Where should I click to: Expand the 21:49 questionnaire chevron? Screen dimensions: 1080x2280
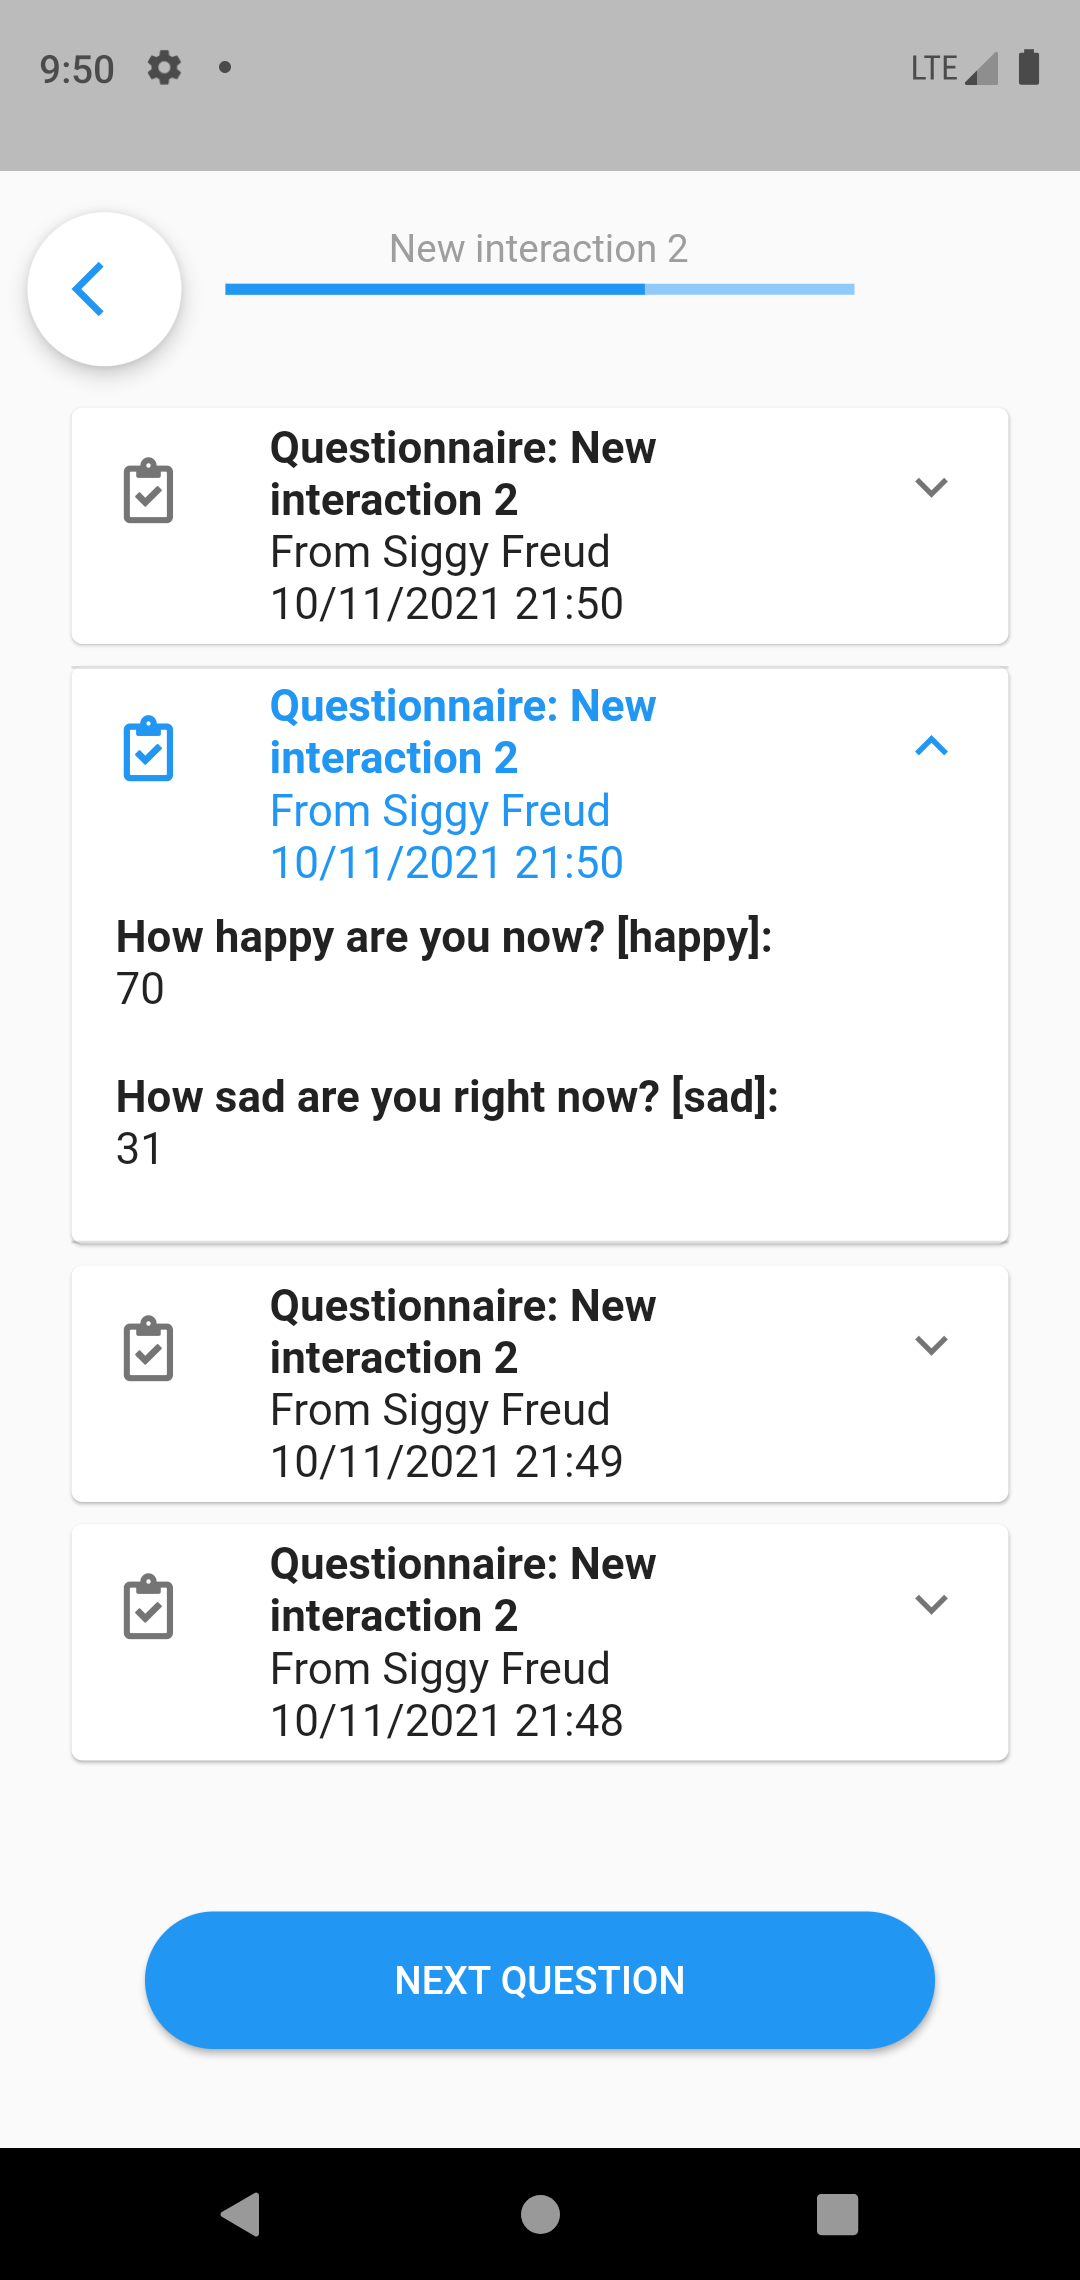pyautogui.click(x=930, y=1346)
